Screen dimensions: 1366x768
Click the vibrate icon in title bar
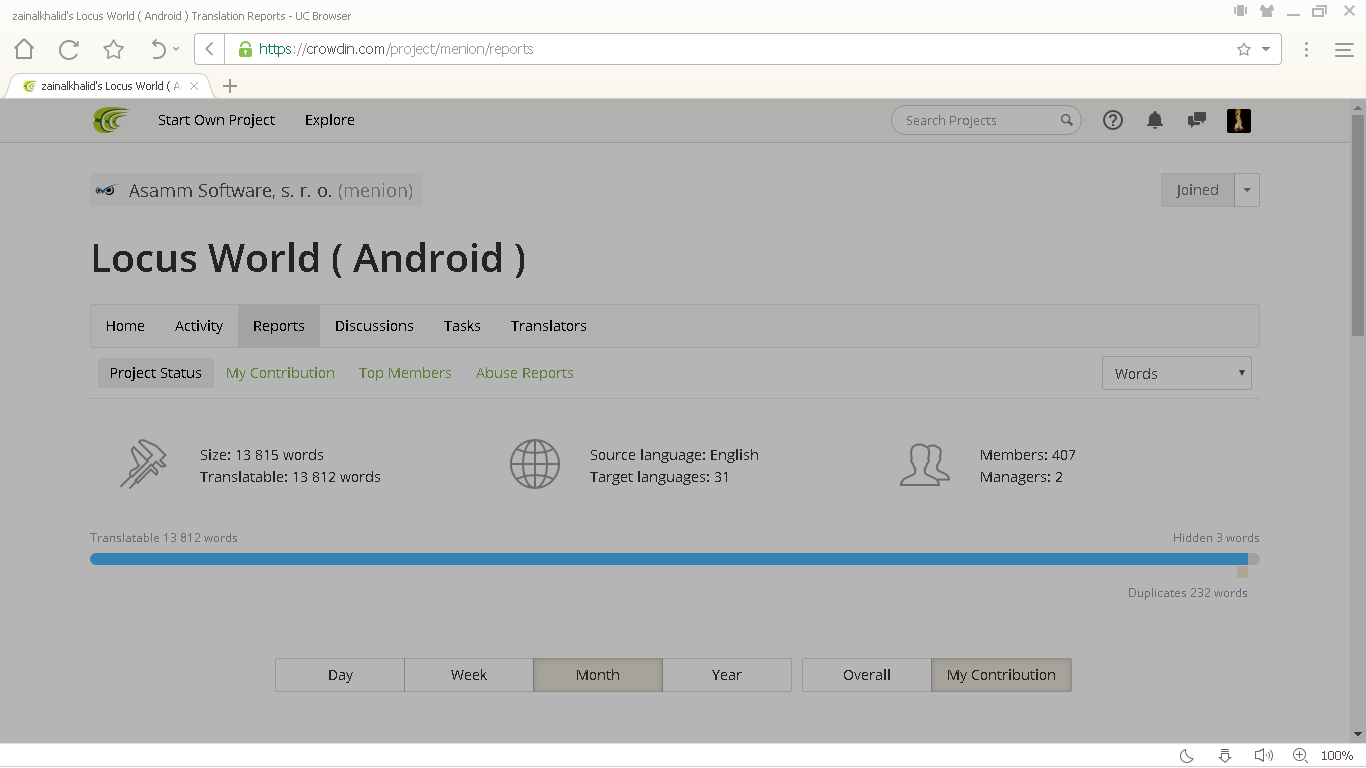pos(1240,11)
